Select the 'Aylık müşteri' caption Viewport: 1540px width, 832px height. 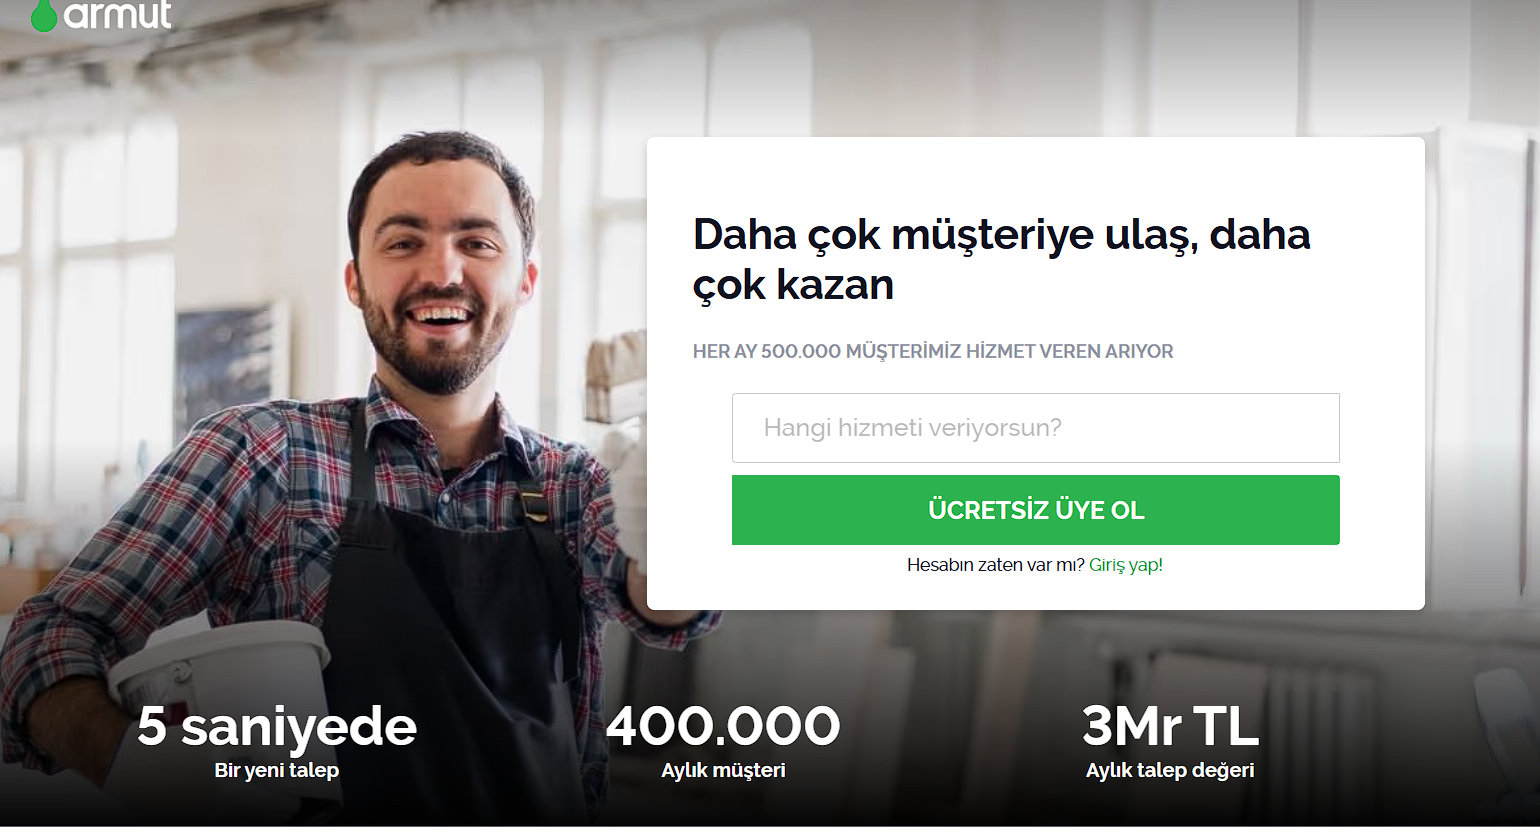tap(723, 770)
